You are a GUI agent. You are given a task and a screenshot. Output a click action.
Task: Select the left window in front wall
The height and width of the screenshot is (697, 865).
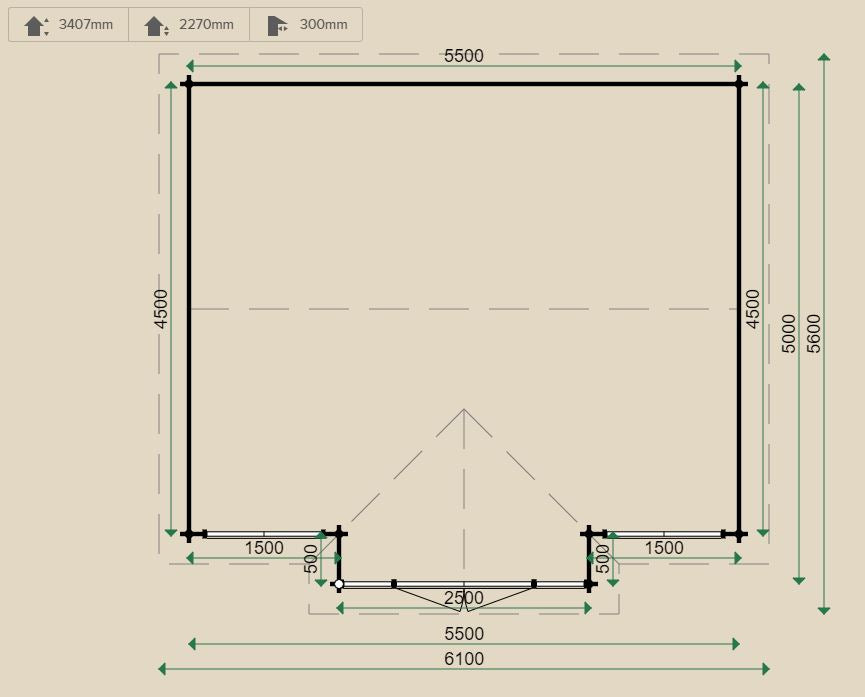(x=264, y=534)
